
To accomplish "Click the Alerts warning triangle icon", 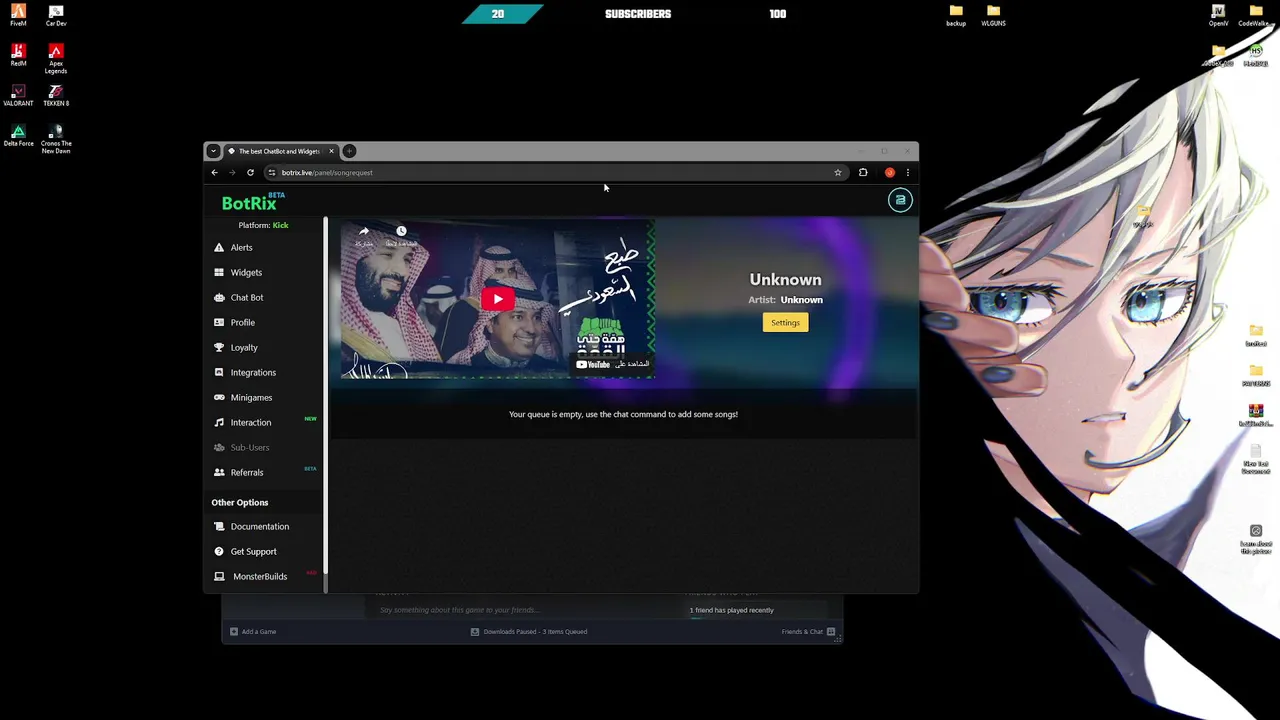I will click(219, 247).
